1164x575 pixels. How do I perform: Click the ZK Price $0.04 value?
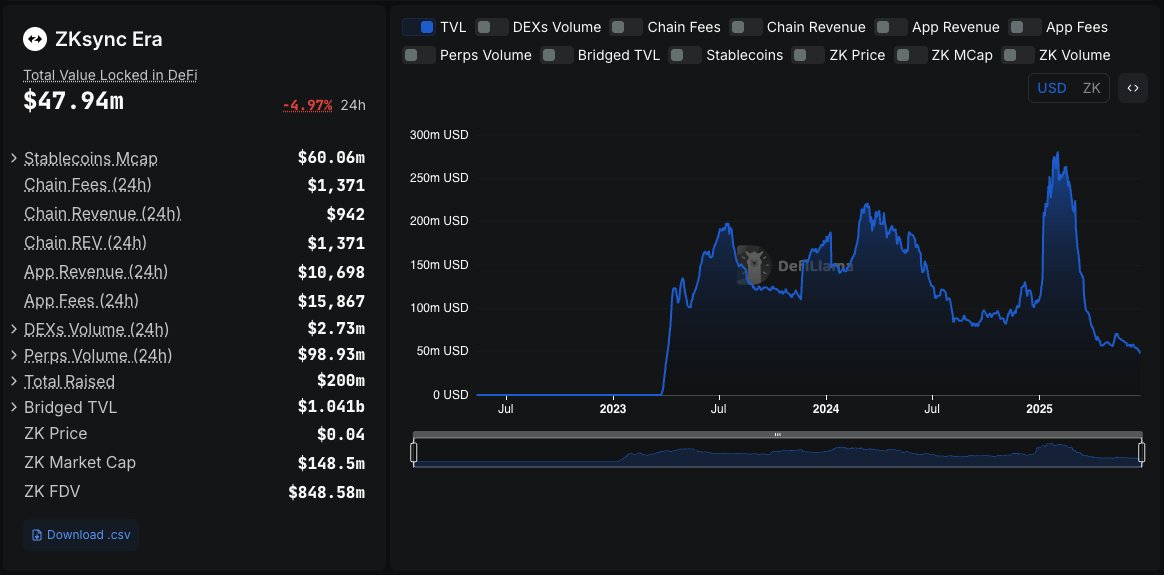pyautogui.click(x=341, y=434)
